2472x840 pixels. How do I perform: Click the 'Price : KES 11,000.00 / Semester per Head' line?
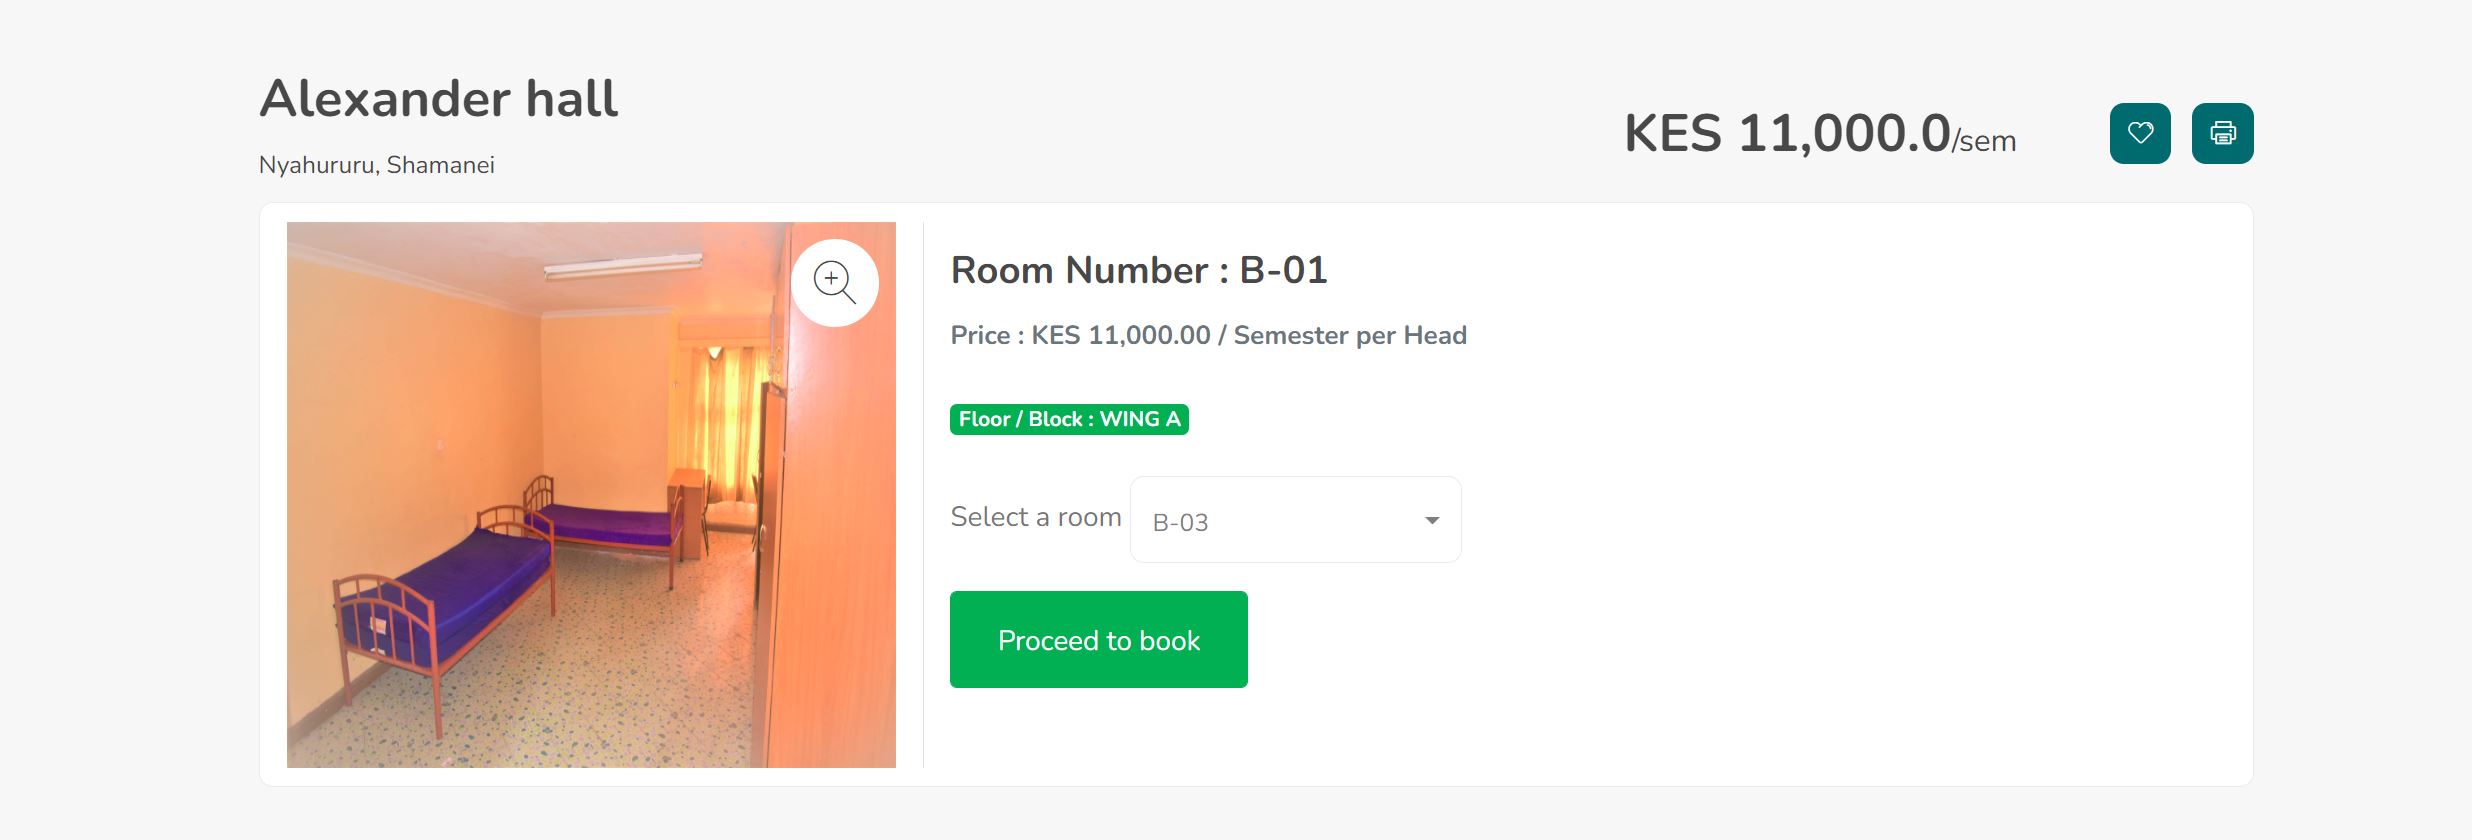tap(1208, 335)
